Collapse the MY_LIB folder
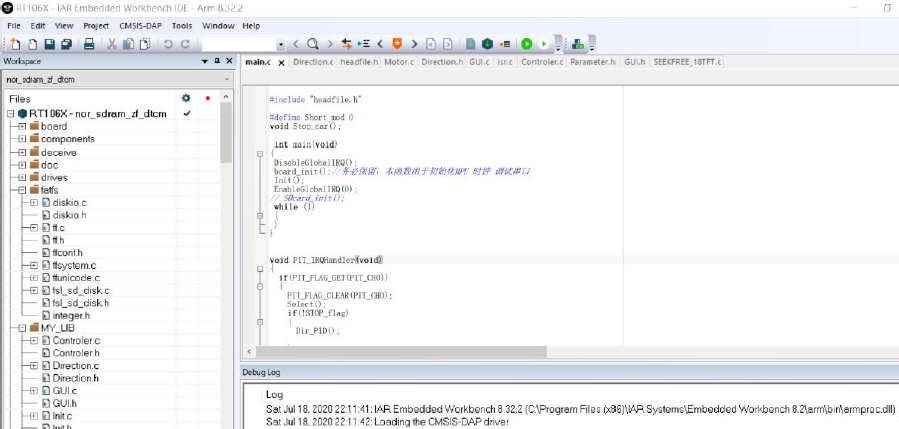This screenshot has width=899, height=429. pyautogui.click(x=22, y=328)
